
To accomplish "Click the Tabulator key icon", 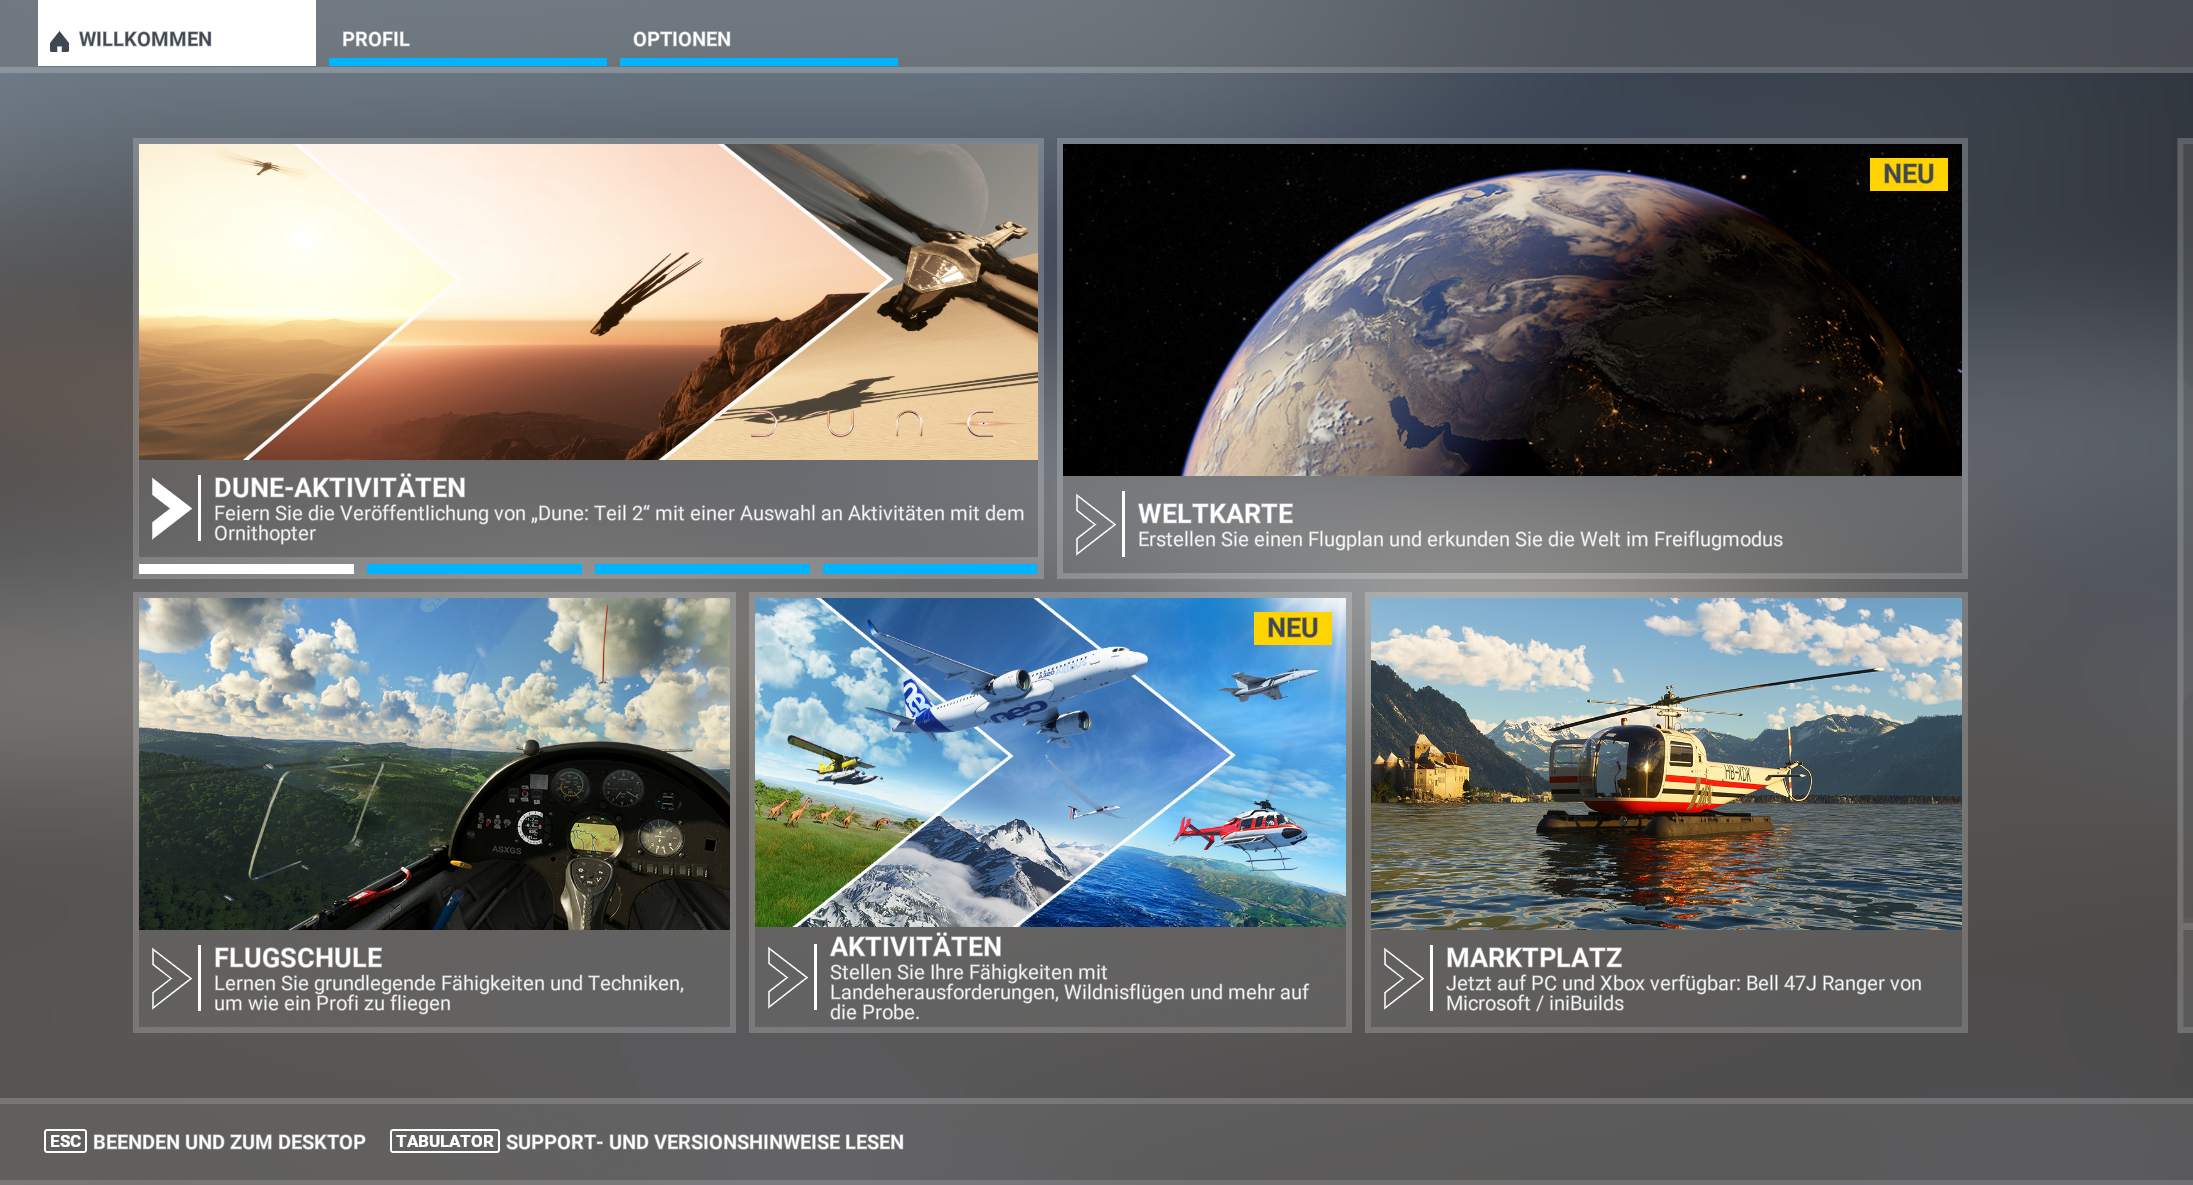I will (x=445, y=1141).
